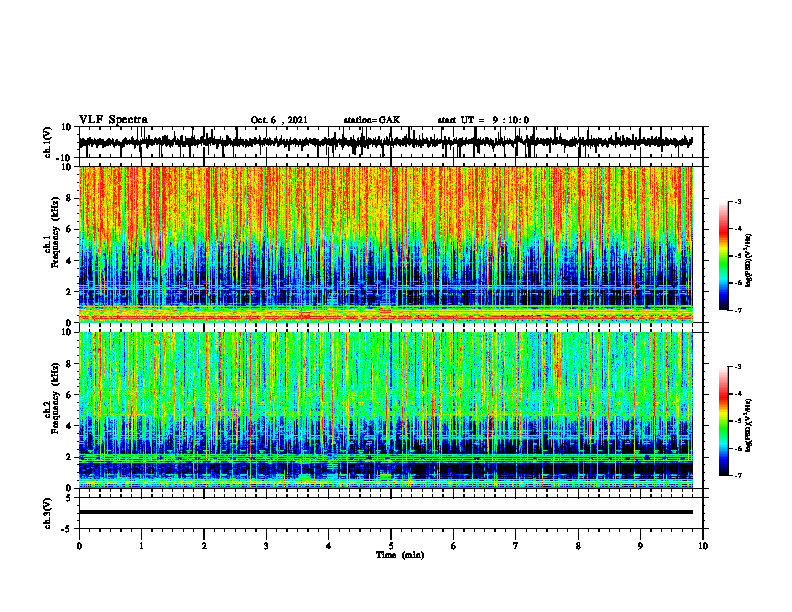Click the "ch.3(V)" axis label
Screen dimensions: 792x612
tap(47, 513)
